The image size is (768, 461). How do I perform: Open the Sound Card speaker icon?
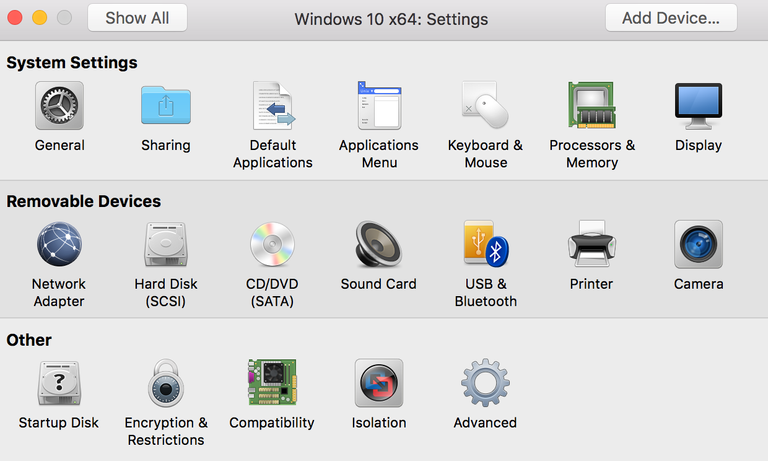coord(379,244)
